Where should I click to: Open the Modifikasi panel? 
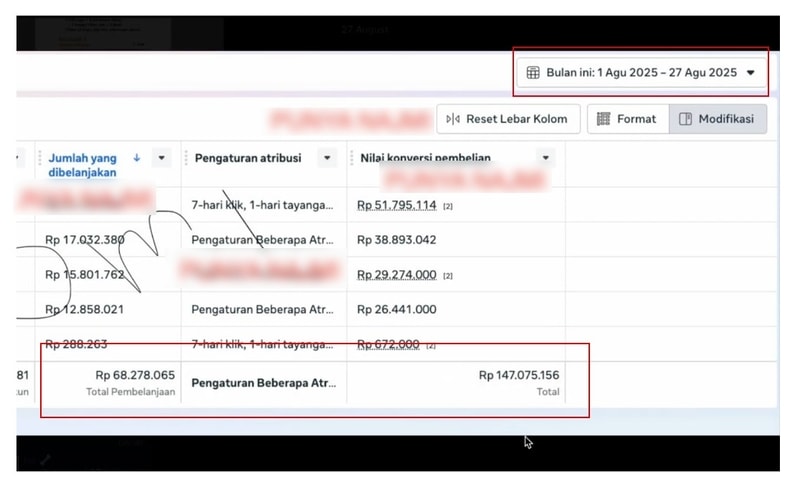point(717,119)
